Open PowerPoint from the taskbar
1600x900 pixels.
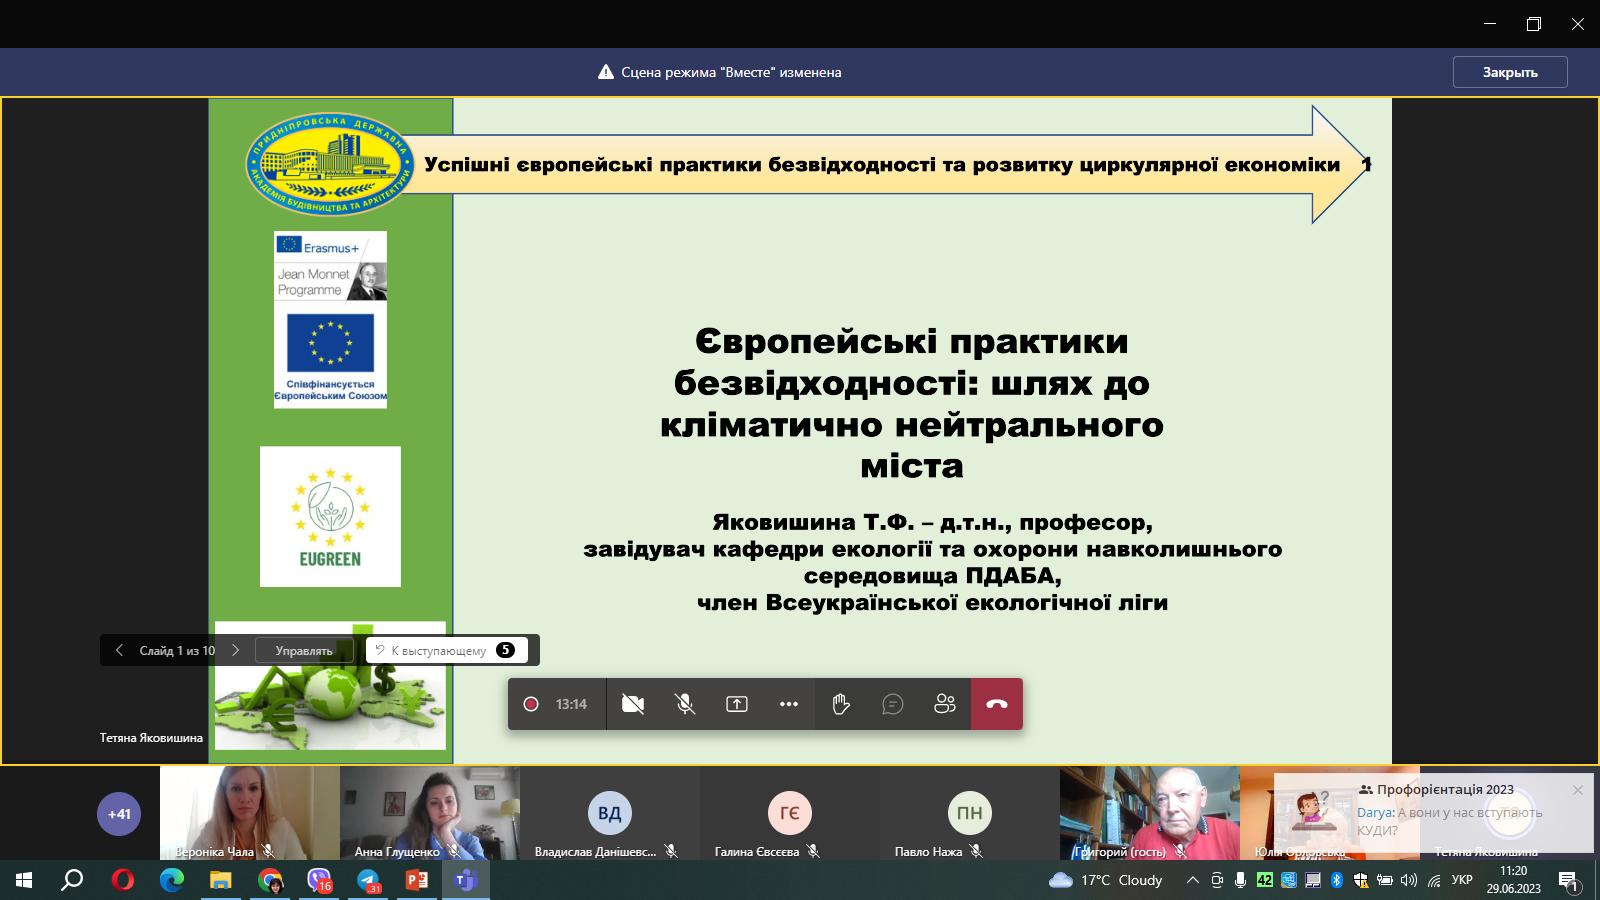pos(416,882)
